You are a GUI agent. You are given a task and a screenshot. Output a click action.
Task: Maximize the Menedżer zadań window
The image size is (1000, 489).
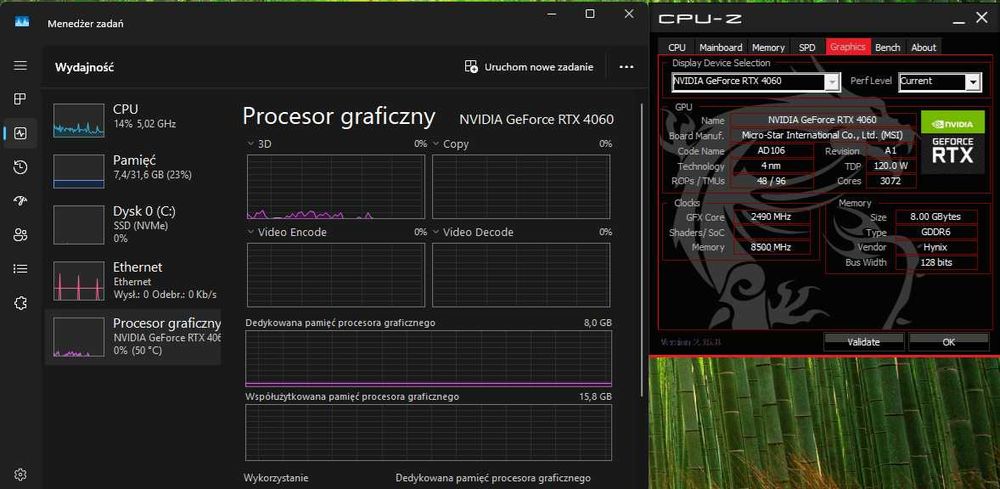[590, 13]
